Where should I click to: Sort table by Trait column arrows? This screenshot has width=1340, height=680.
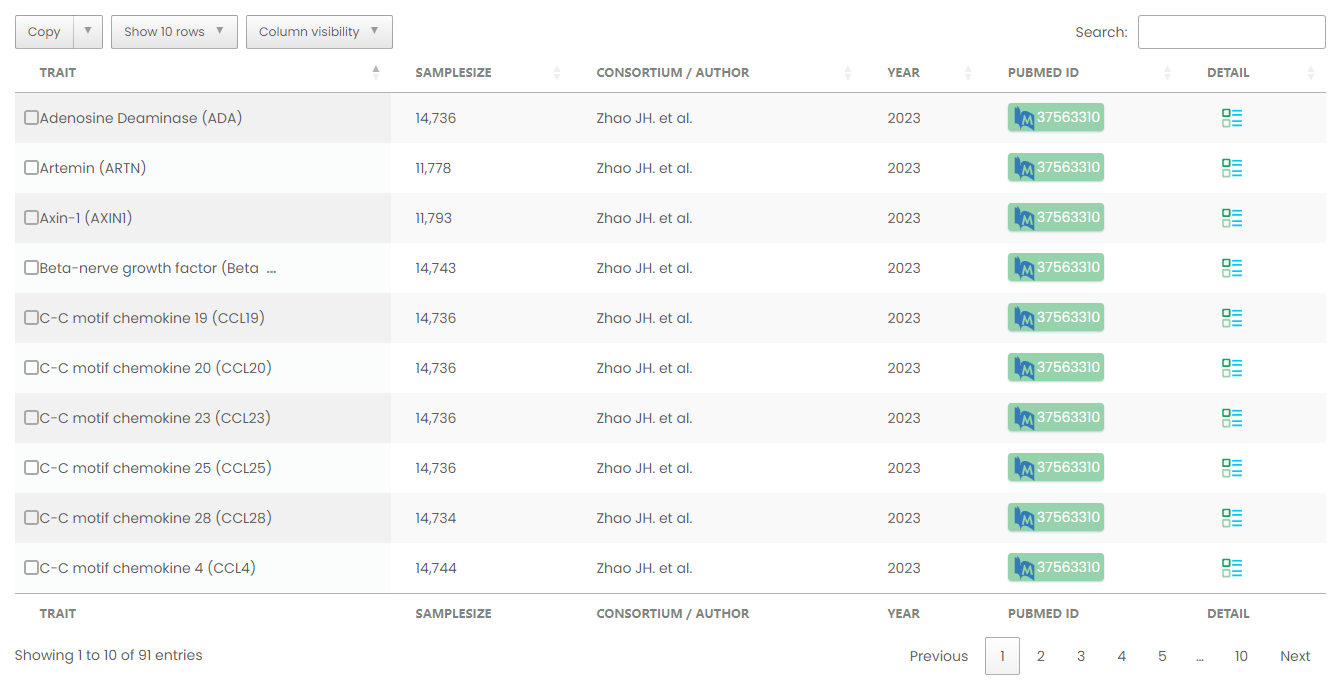tap(376, 72)
